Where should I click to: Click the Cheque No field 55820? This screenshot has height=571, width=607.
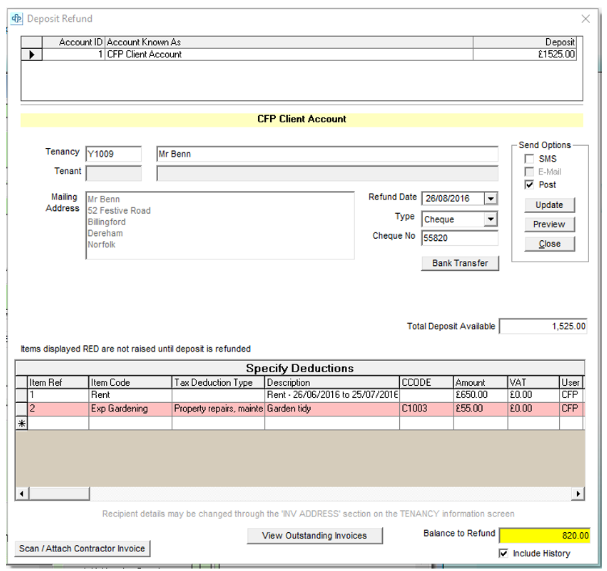(x=460, y=238)
